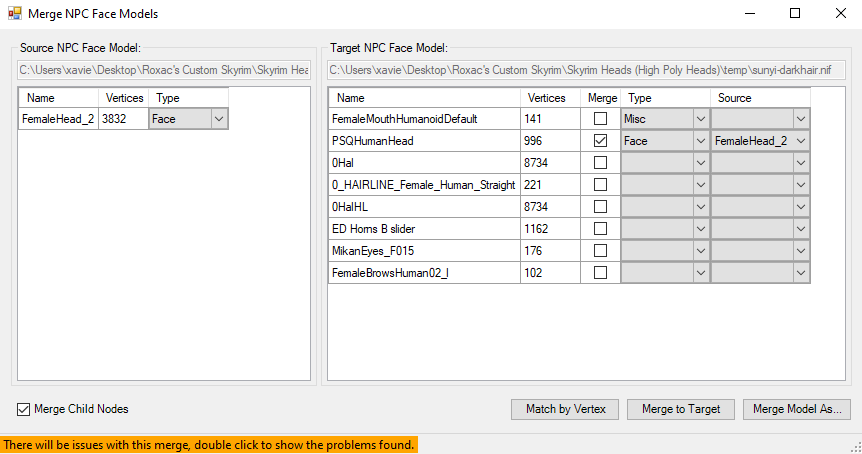The height and width of the screenshot is (454, 862).
Task: Open Type dropdown for FemaleBrowsHuman02_l
Action: [665, 273]
